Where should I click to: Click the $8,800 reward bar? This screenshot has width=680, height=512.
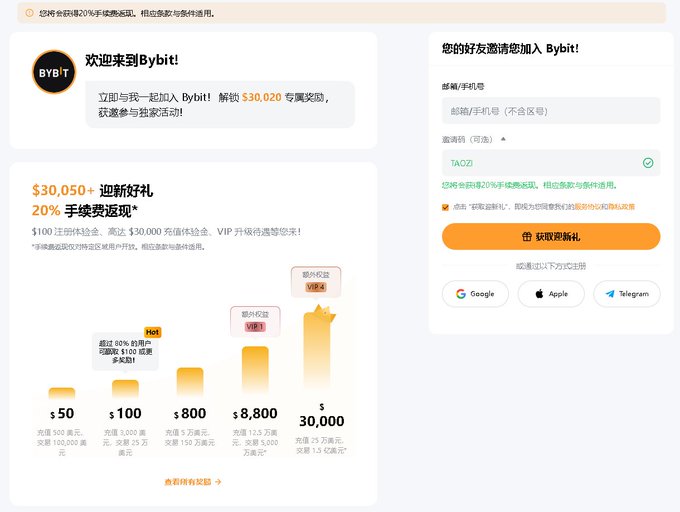tap(255, 371)
